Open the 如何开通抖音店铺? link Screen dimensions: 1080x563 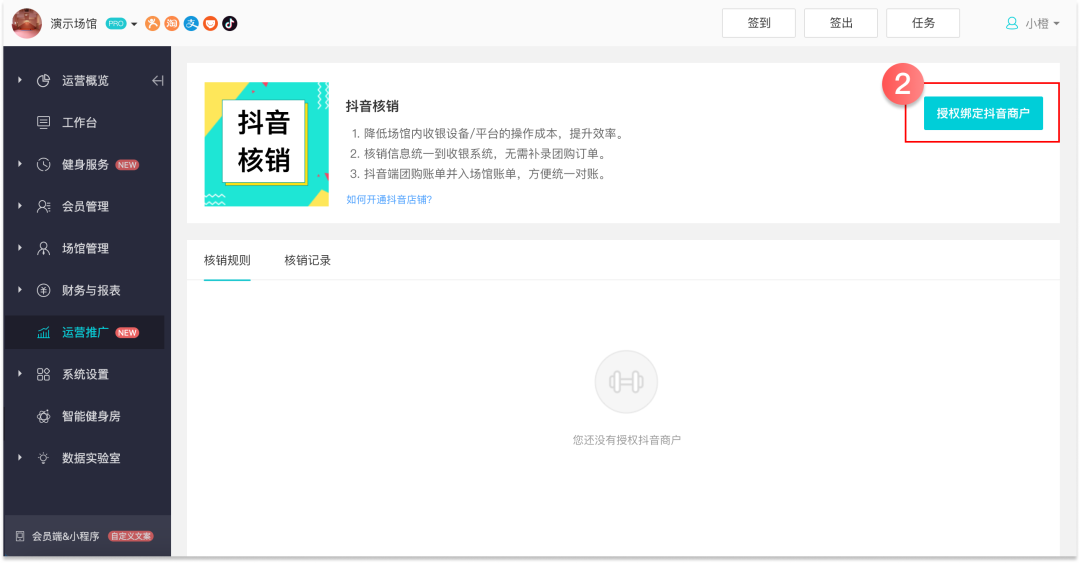tap(389, 199)
